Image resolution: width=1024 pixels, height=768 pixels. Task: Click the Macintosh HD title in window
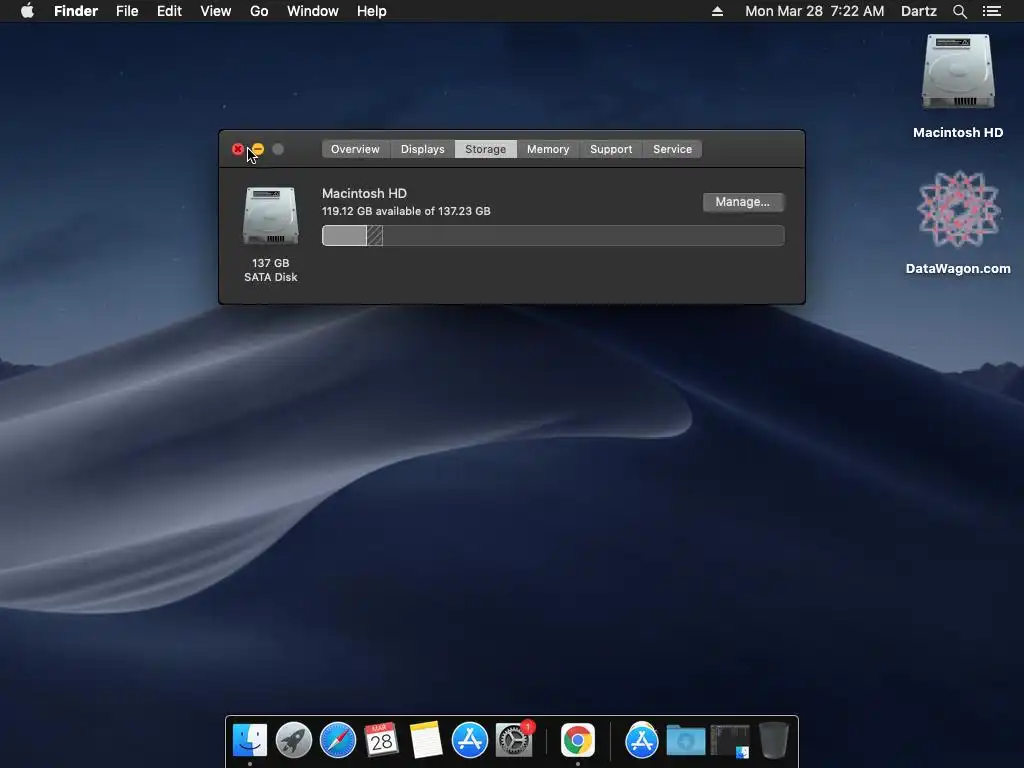tap(364, 193)
